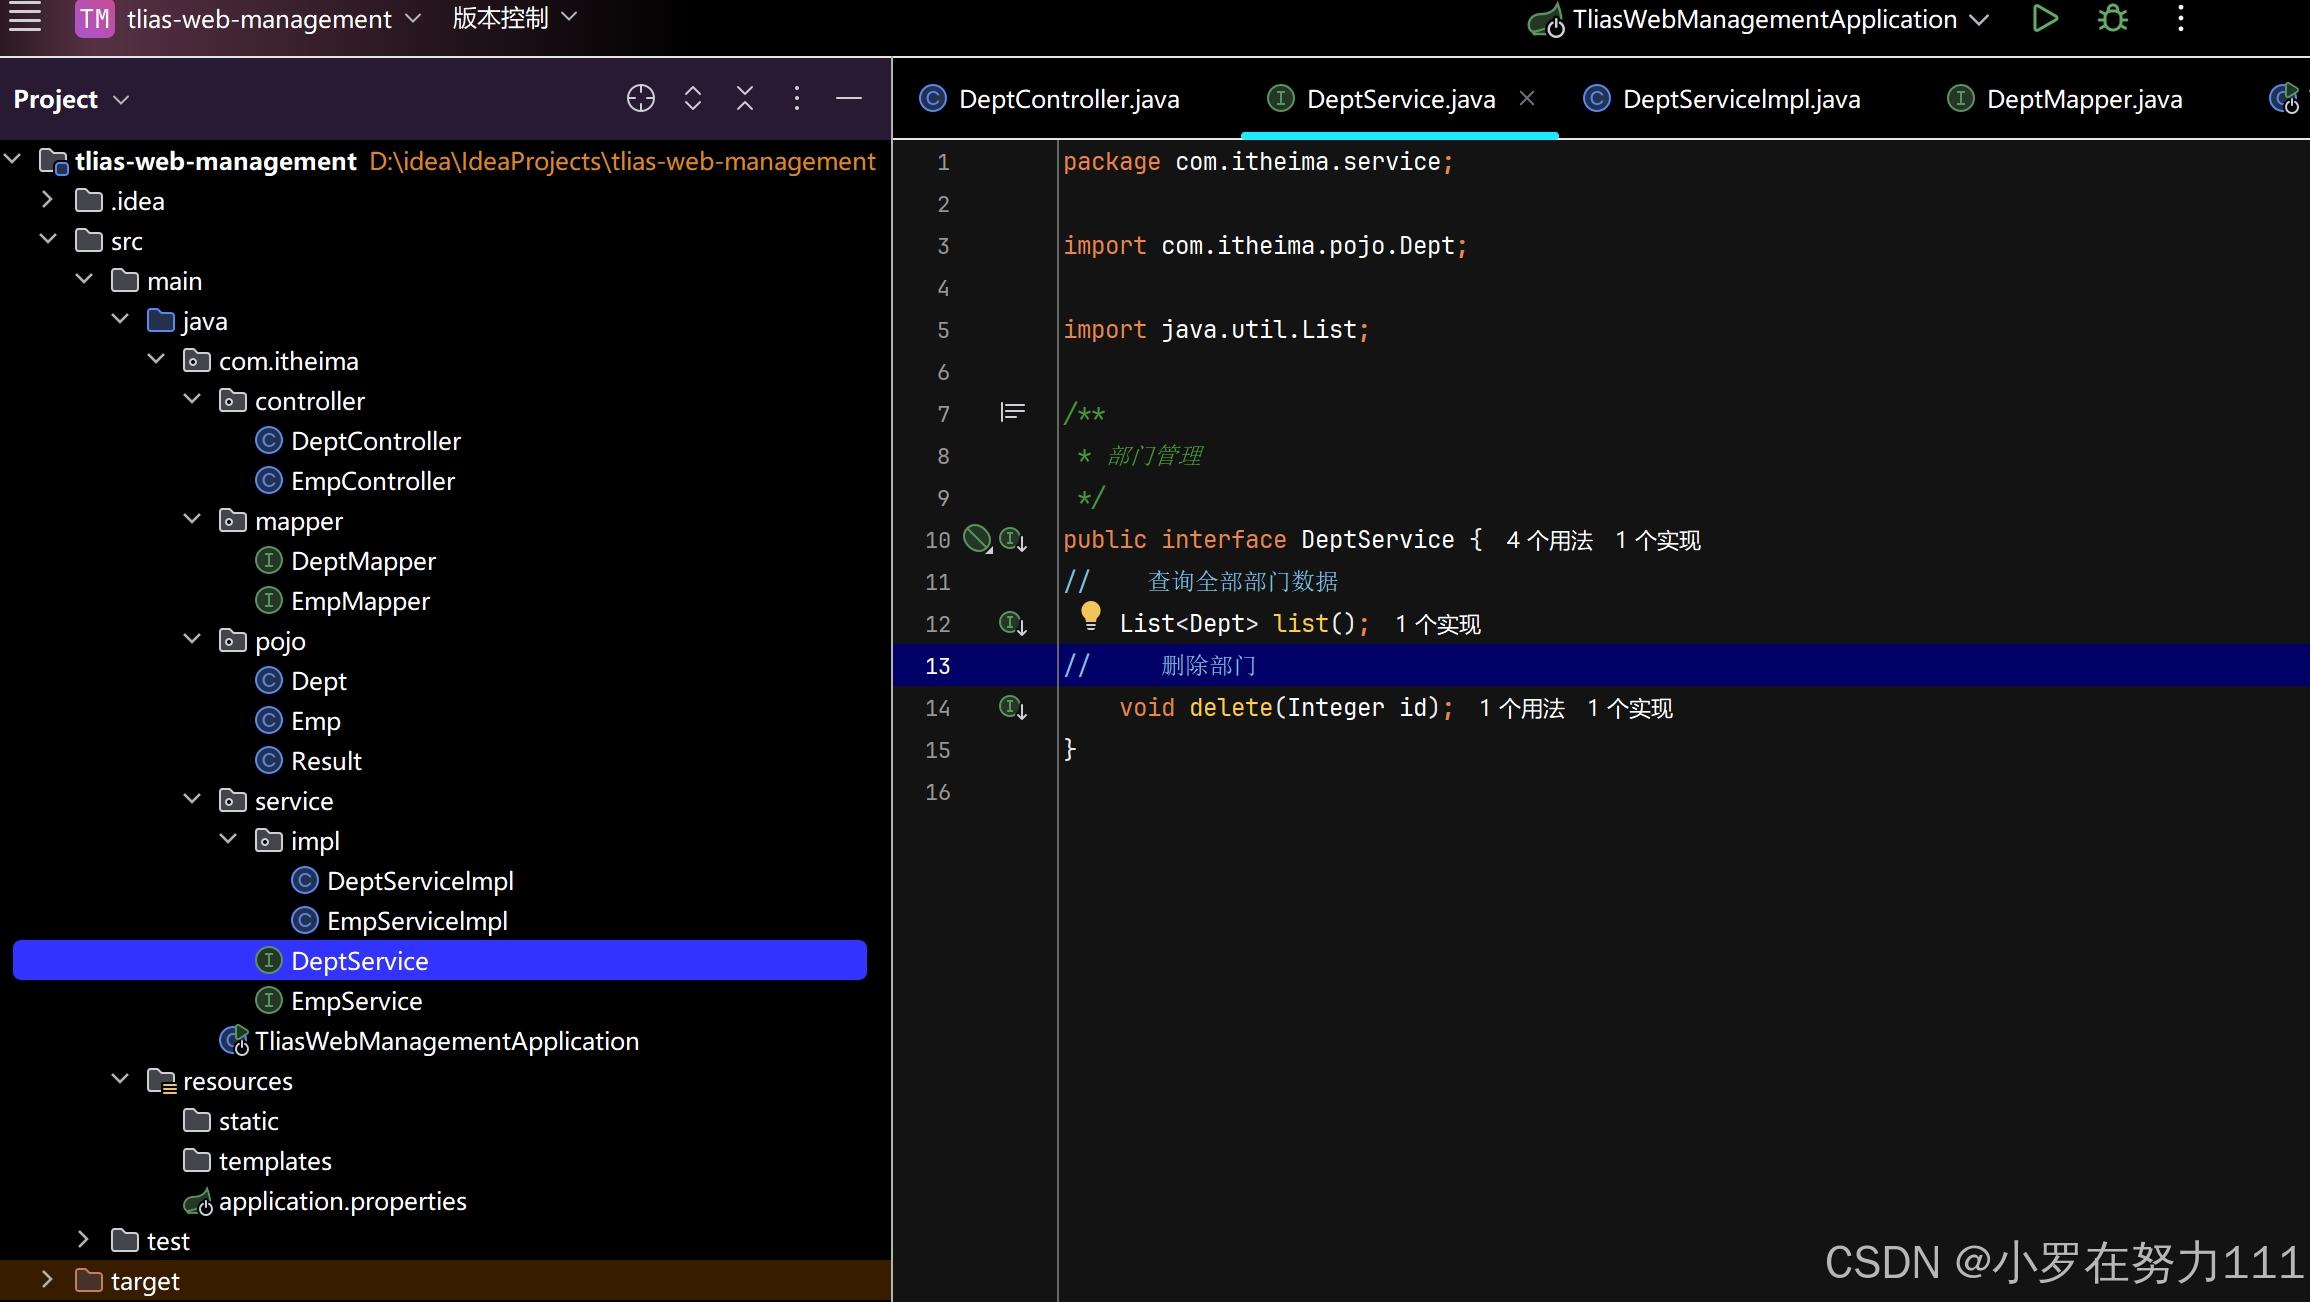Toggle rendered doc comment icon line 7

click(x=1012, y=413)
